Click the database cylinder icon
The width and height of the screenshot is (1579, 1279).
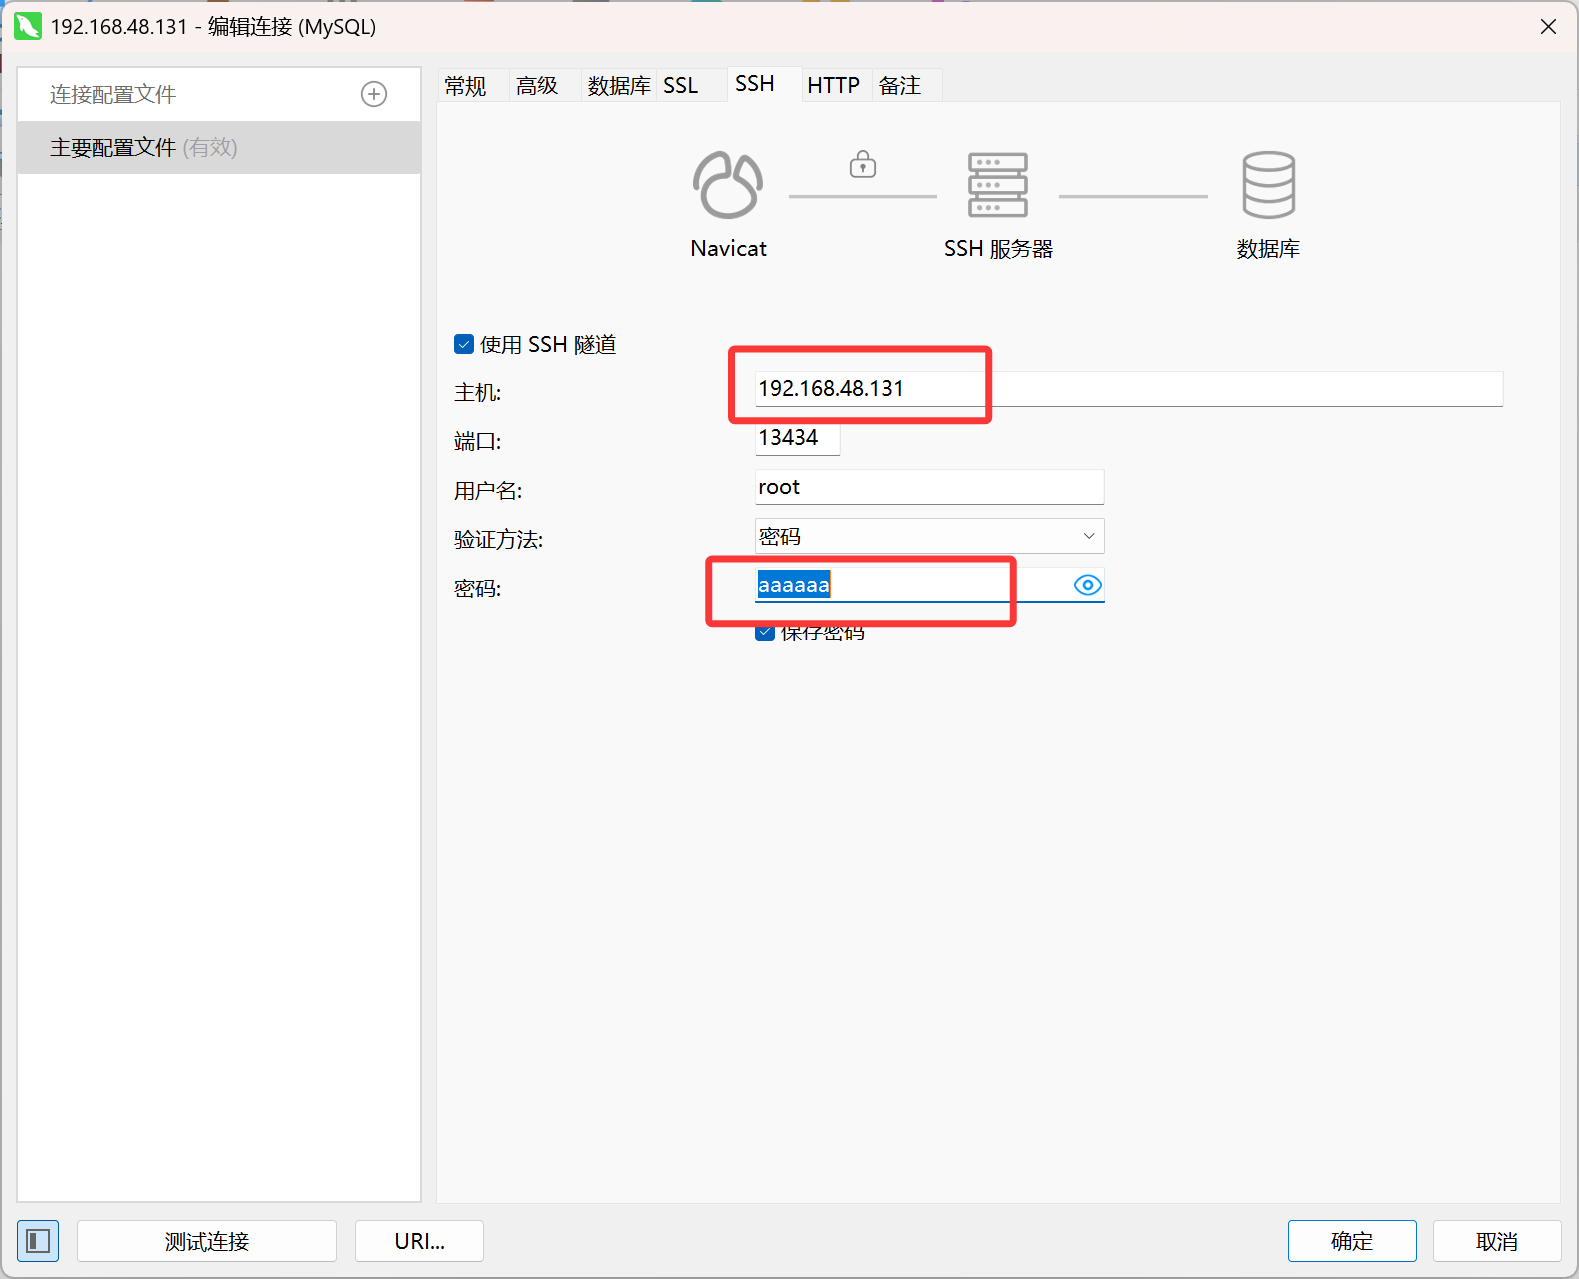pos(1269,185)
